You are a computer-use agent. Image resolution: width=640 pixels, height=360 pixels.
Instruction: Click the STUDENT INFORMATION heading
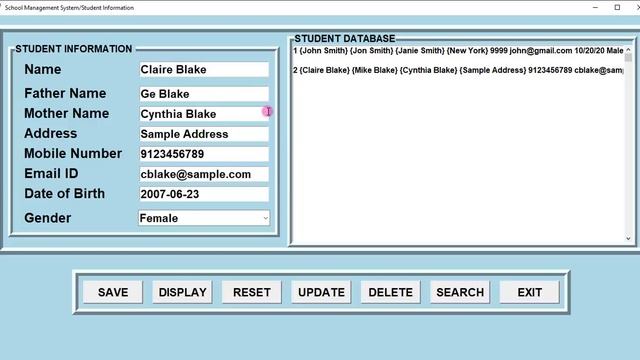click(x=74, y=49)
